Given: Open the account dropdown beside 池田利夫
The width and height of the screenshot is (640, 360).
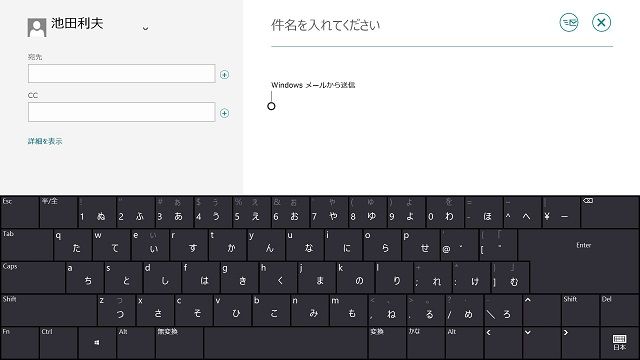Looking at the screenshot, I should (145, 29).
